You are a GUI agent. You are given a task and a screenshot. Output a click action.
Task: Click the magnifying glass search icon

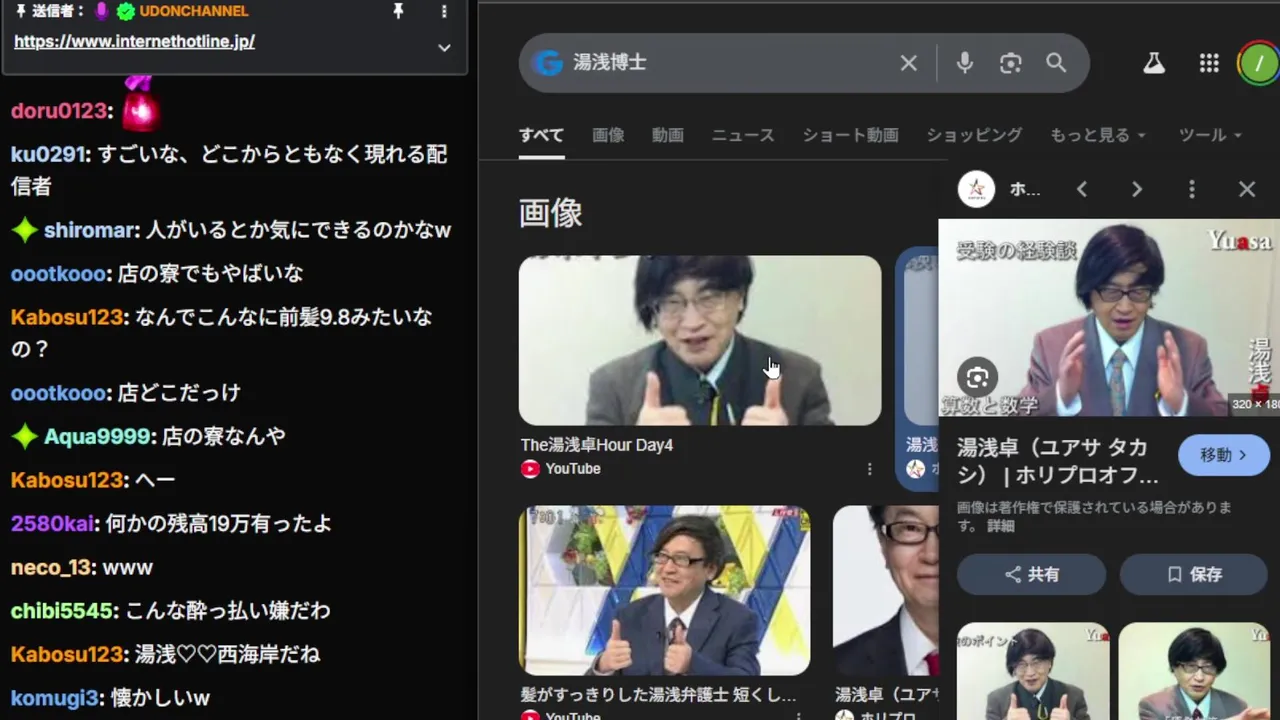(1056, 63)
